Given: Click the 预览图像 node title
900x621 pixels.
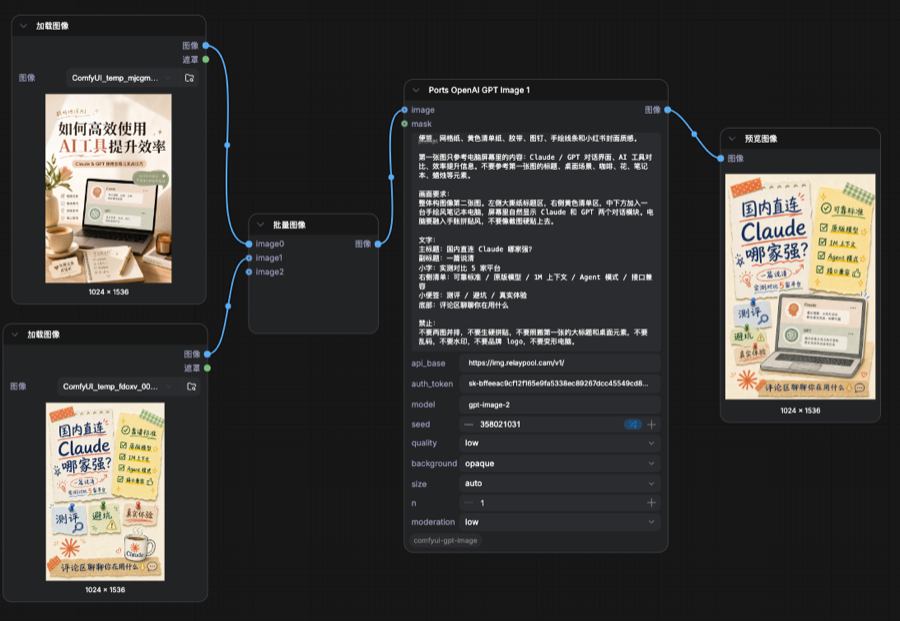Looking at the screenshot, I should [x=761, y=138].
